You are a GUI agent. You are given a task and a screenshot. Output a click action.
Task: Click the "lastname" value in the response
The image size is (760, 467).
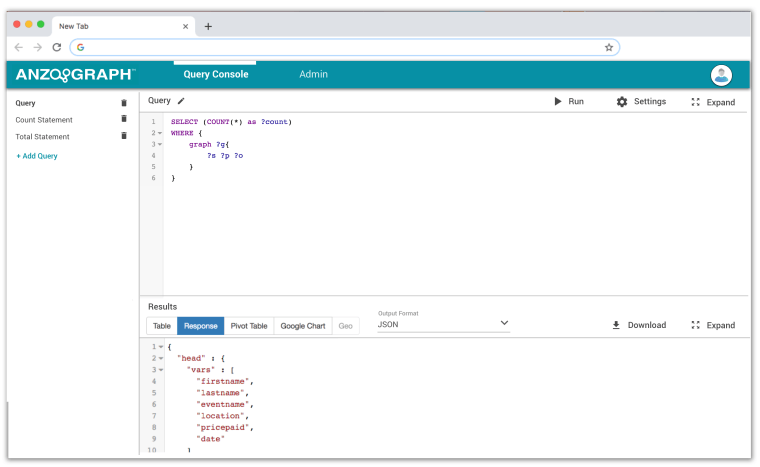click(220, 393)
